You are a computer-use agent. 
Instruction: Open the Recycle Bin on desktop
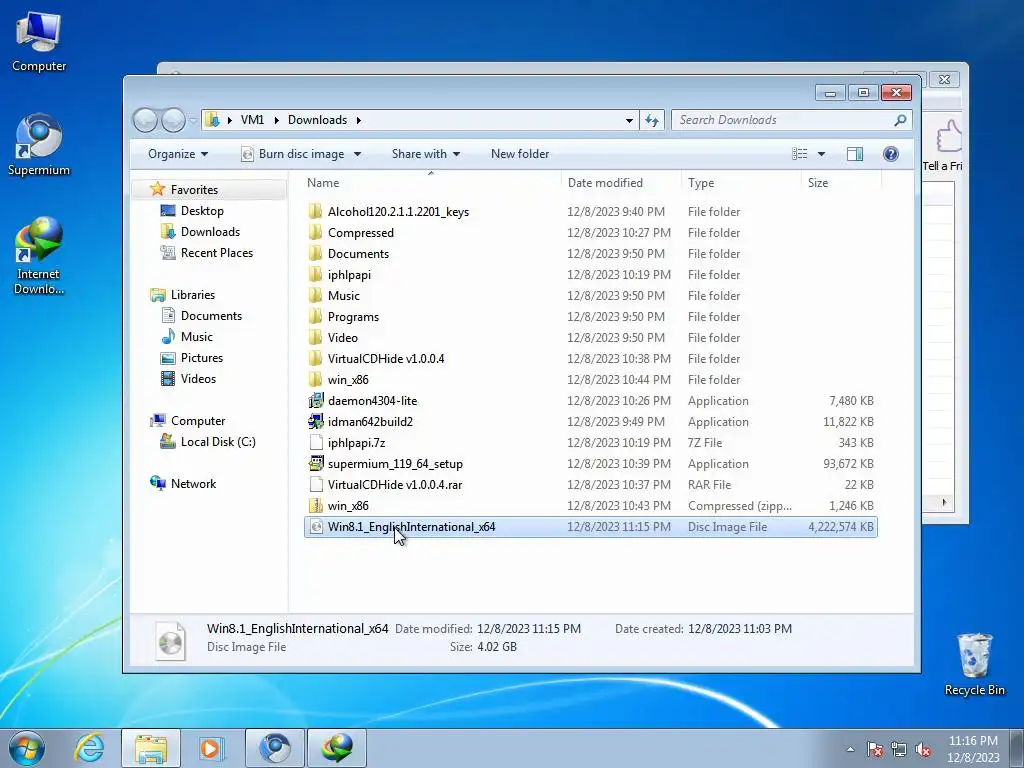pos(974,665)
